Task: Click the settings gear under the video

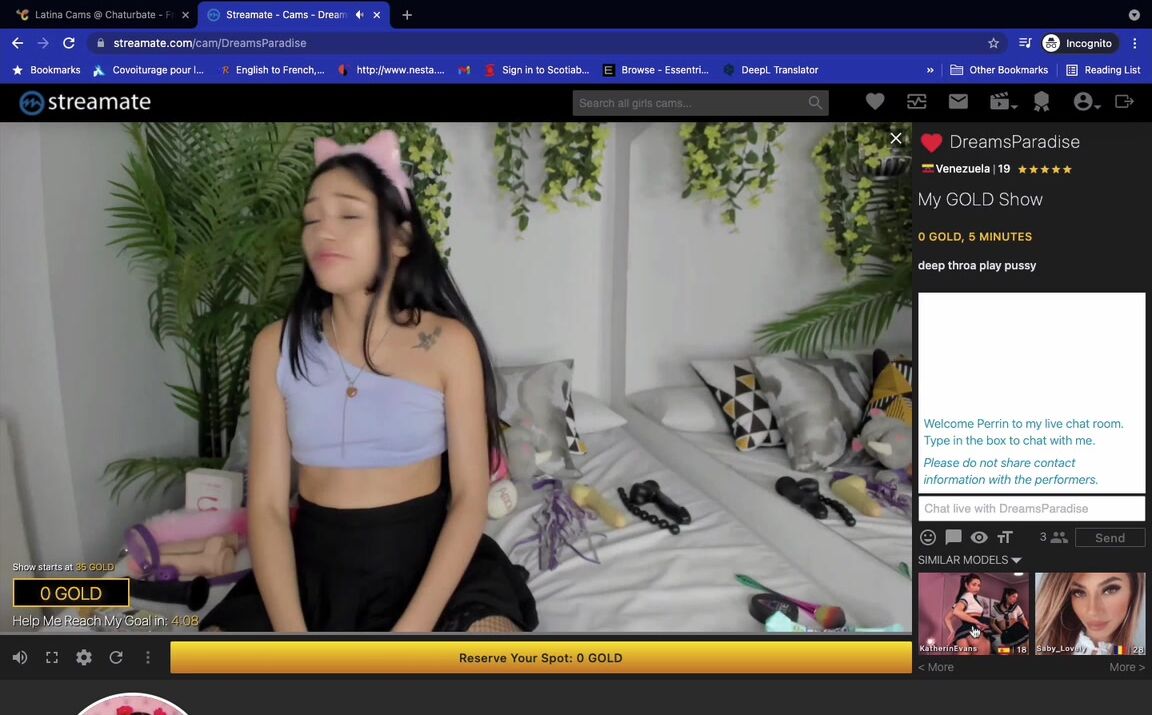Action: (x=84, y=657)
